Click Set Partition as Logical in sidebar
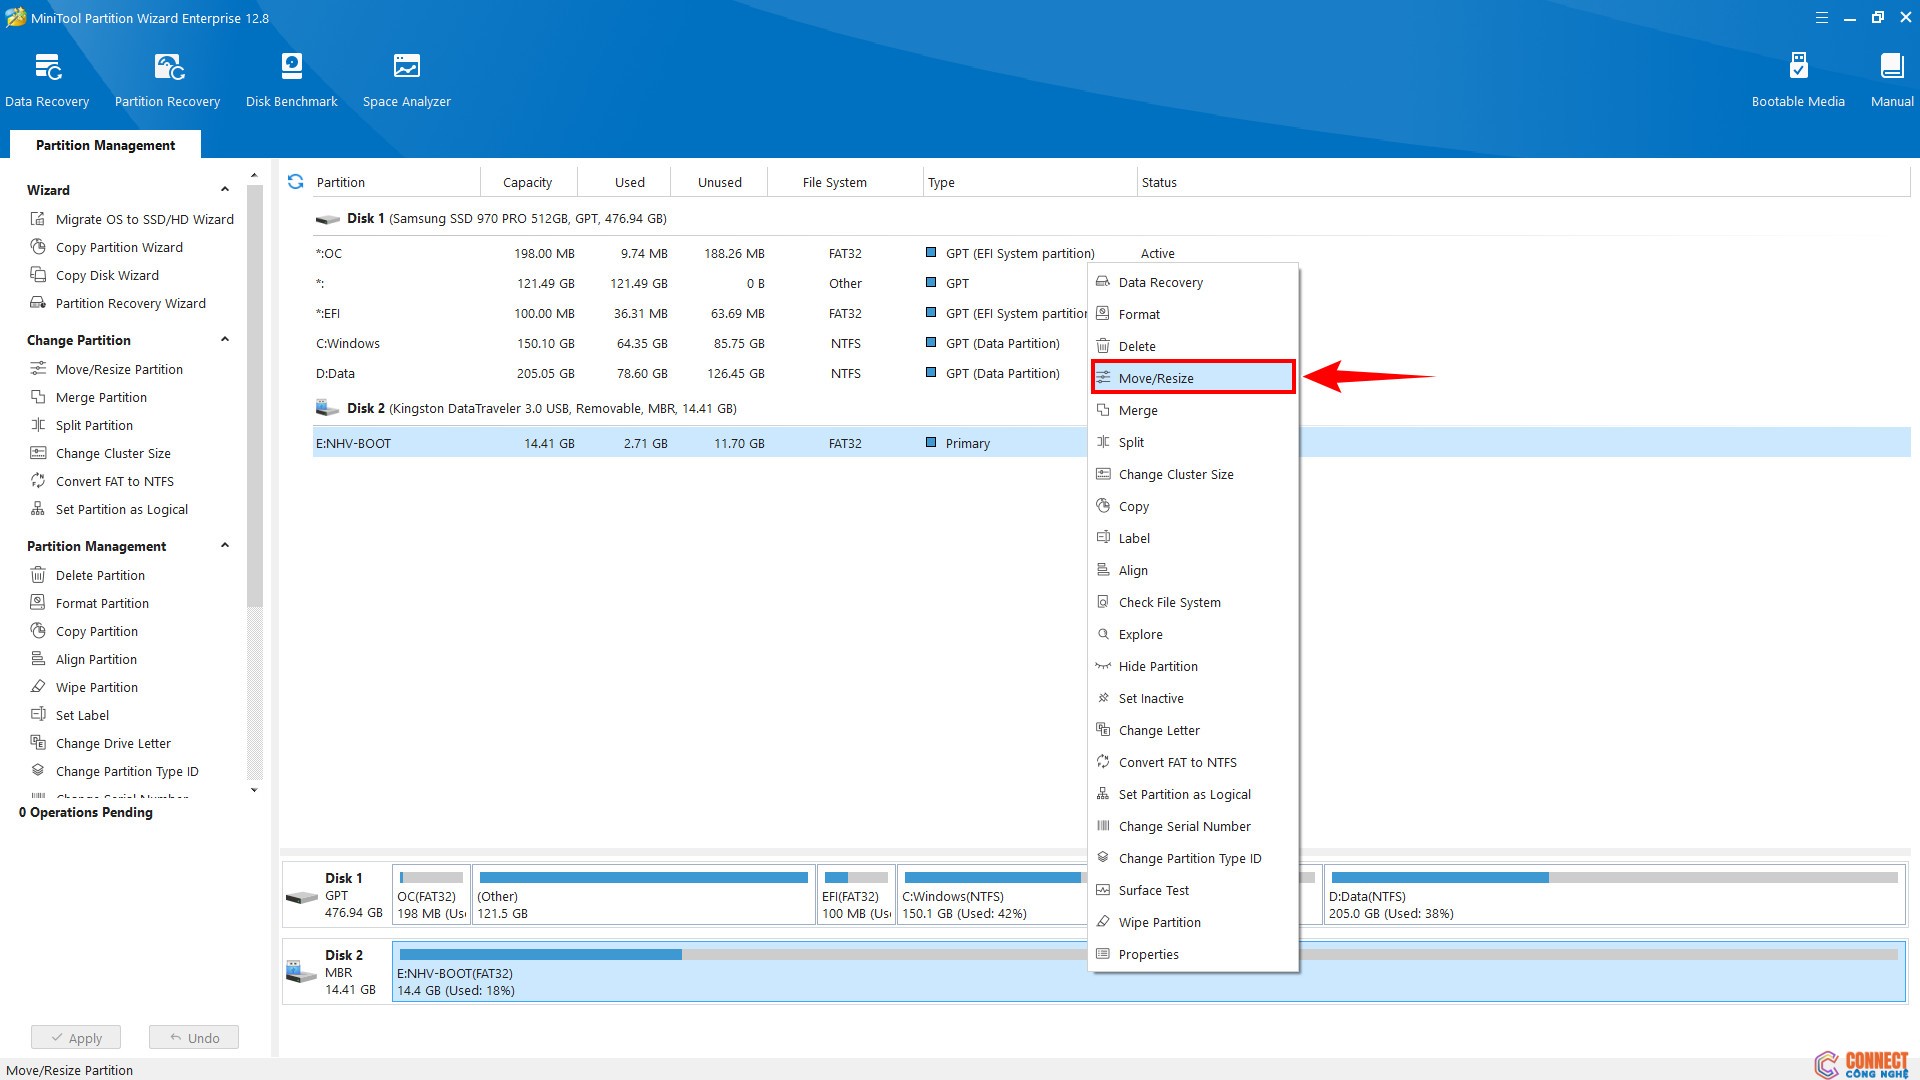The width and height of the screenshot is (1920, 1080). pyautogui.click(x=109, y=509)
